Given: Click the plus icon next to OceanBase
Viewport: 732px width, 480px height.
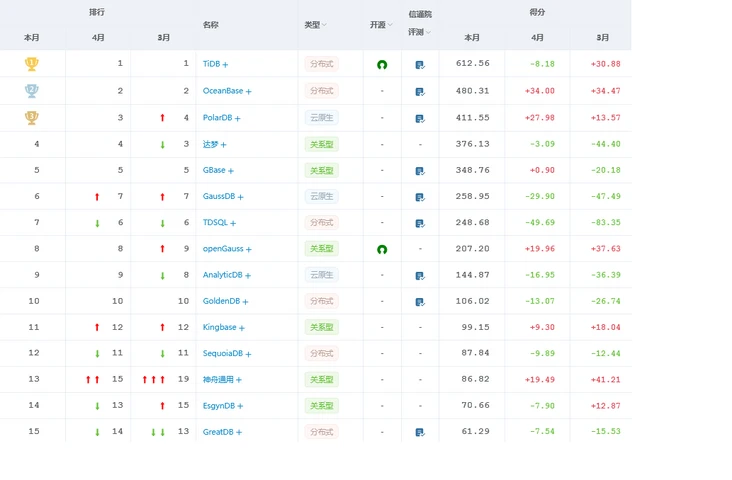Looking at the screenshot, I should (x=248, y=92).
